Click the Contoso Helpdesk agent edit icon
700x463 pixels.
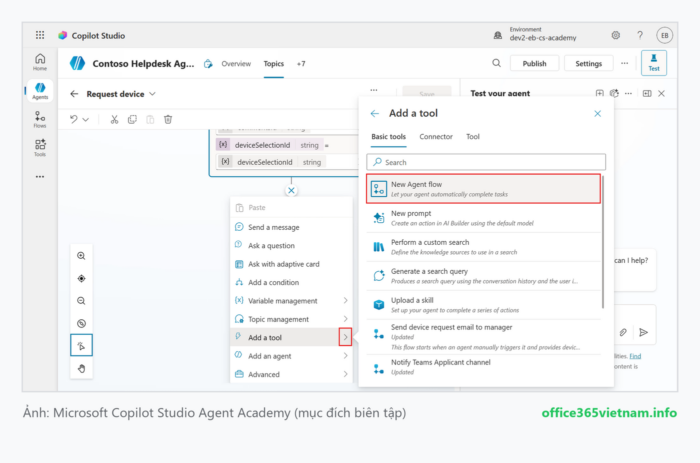click(x=208, y=64)
